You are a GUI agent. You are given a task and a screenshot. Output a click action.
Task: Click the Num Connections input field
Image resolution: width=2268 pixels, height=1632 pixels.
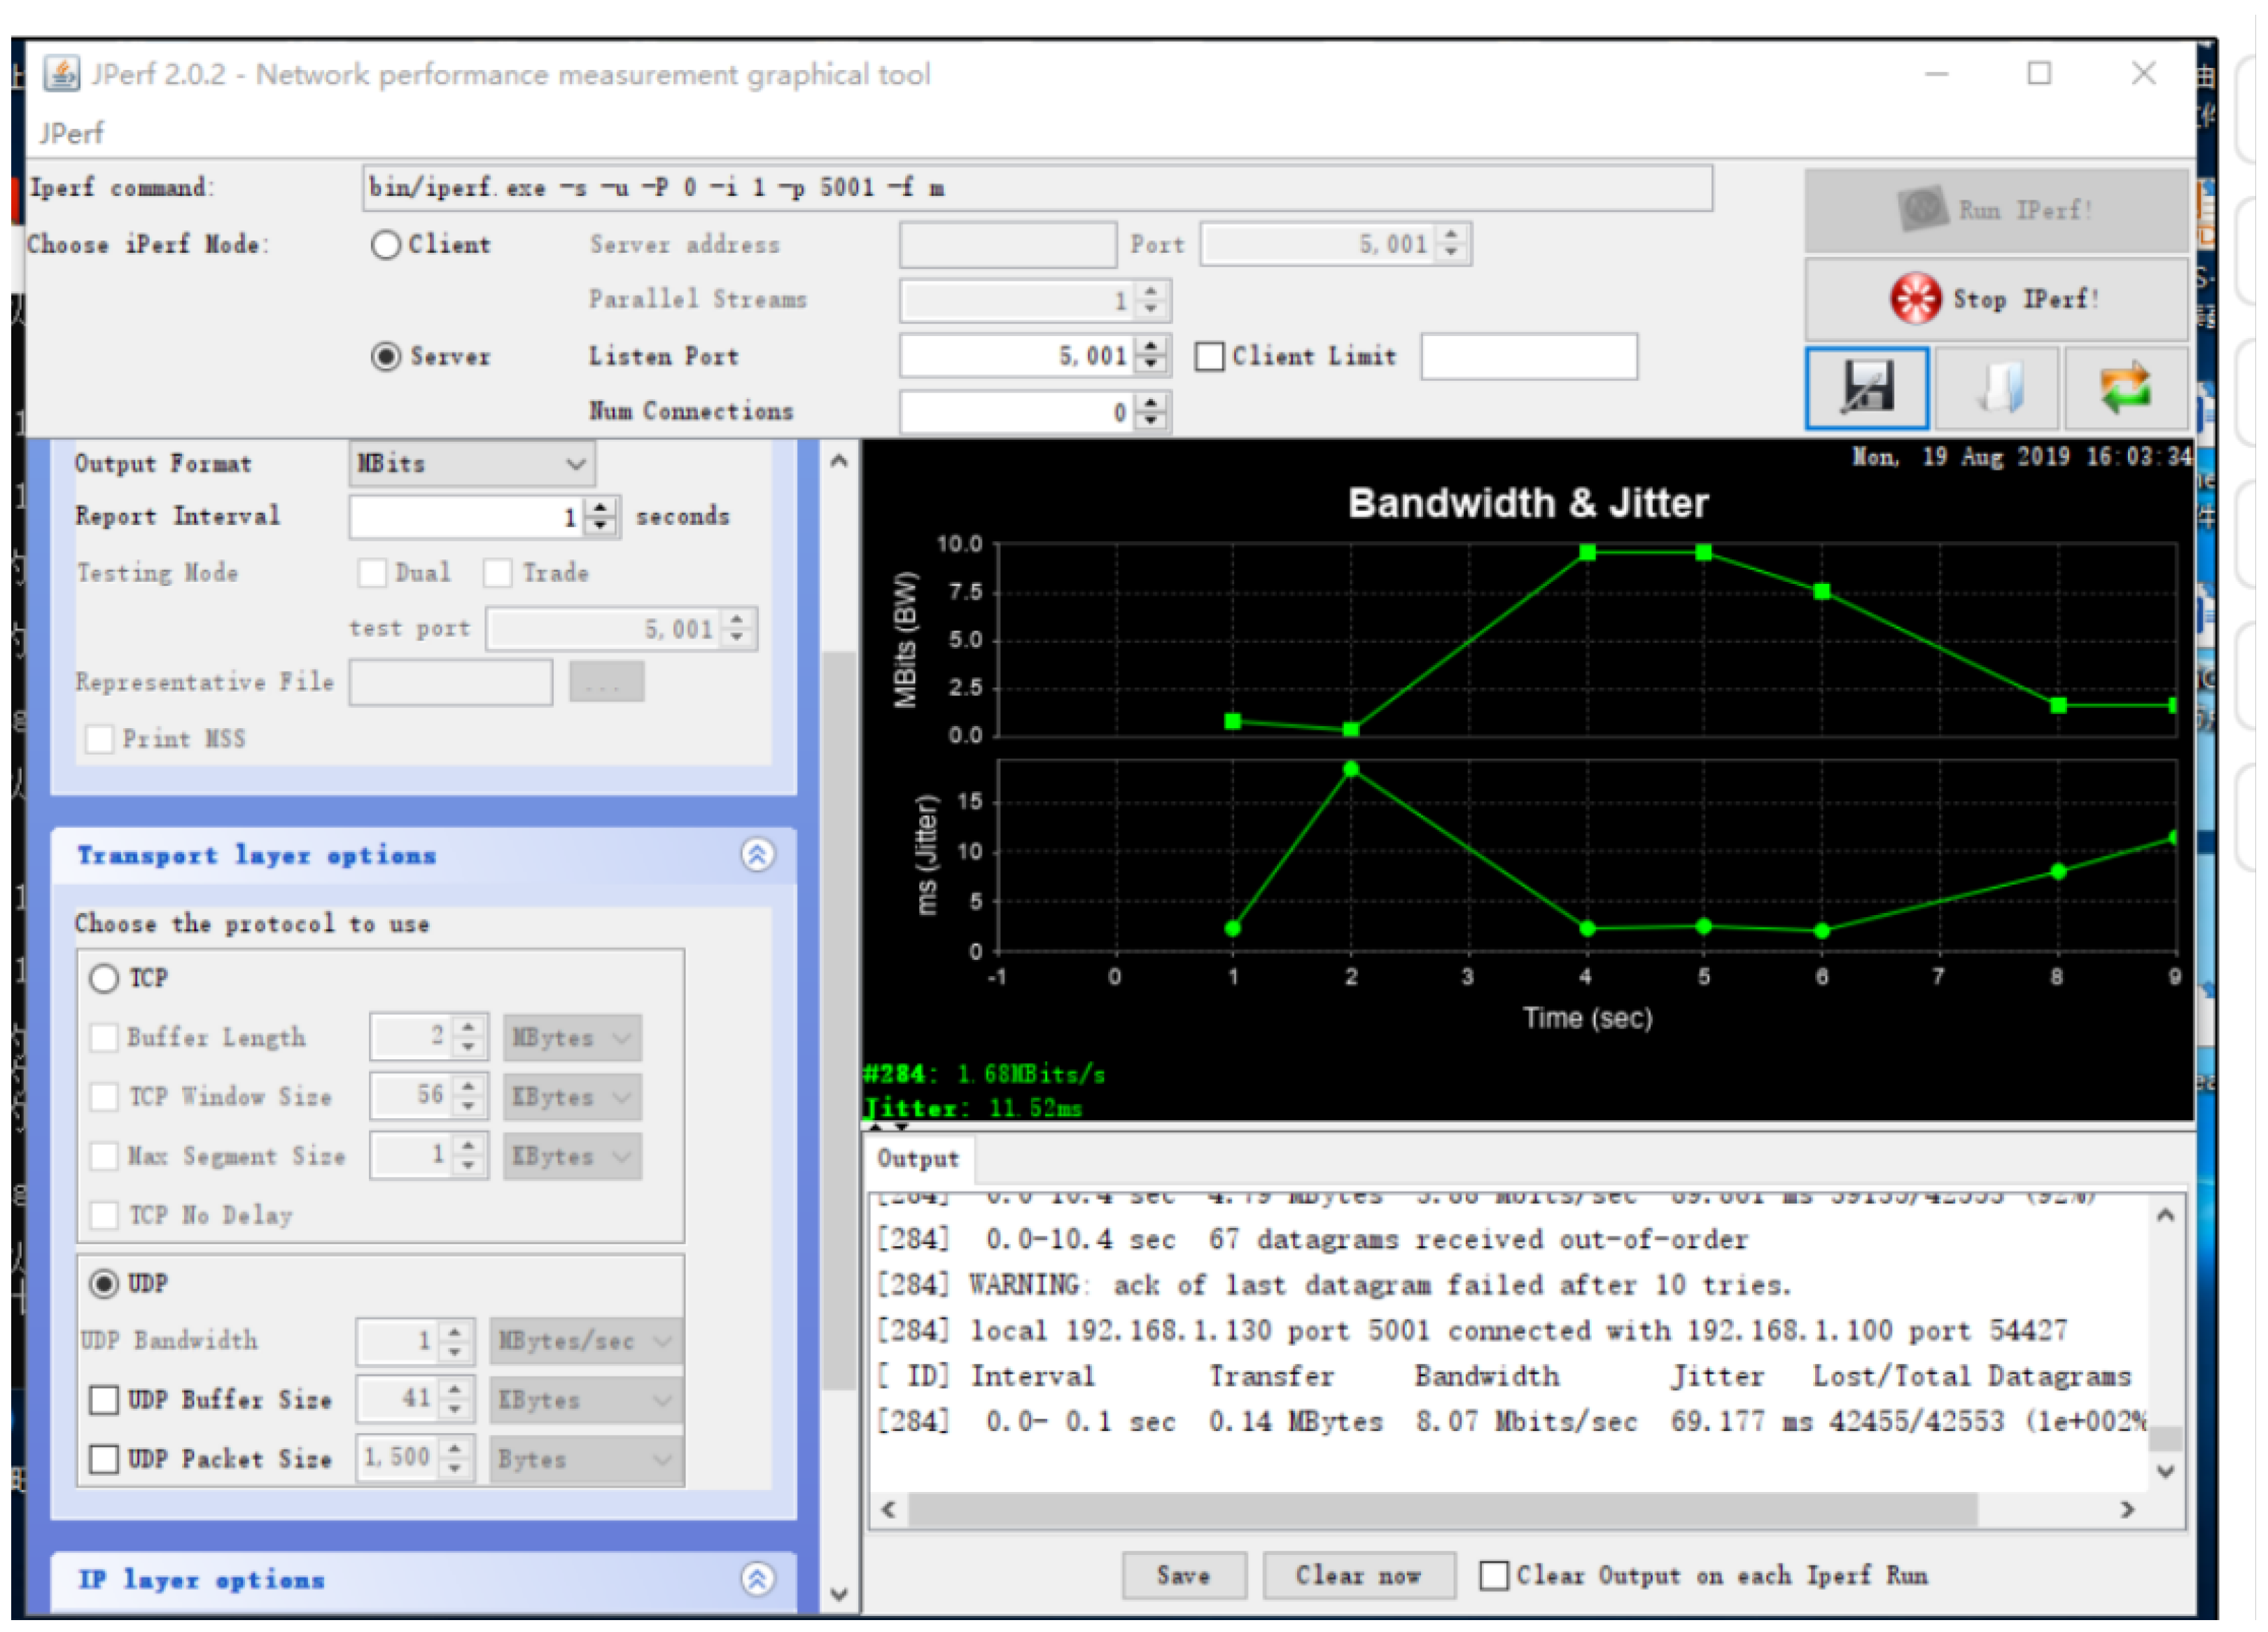(x=1016, y=412)
